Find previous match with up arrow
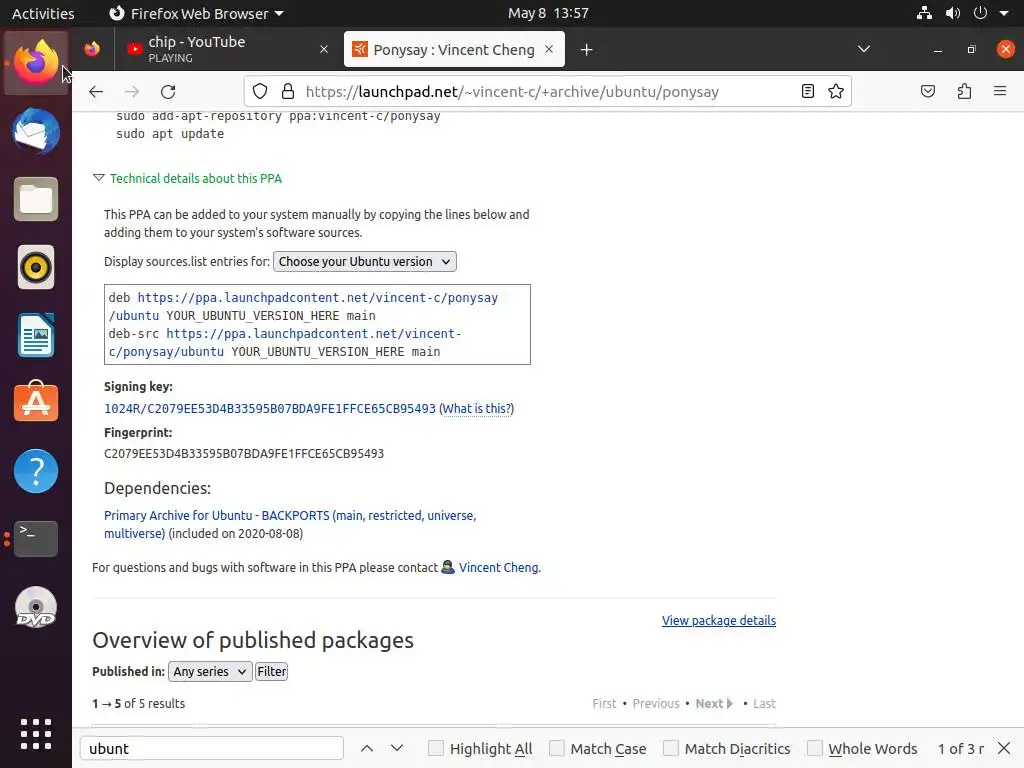Viewport: 1024px width, 768px height. click(367, 748)
